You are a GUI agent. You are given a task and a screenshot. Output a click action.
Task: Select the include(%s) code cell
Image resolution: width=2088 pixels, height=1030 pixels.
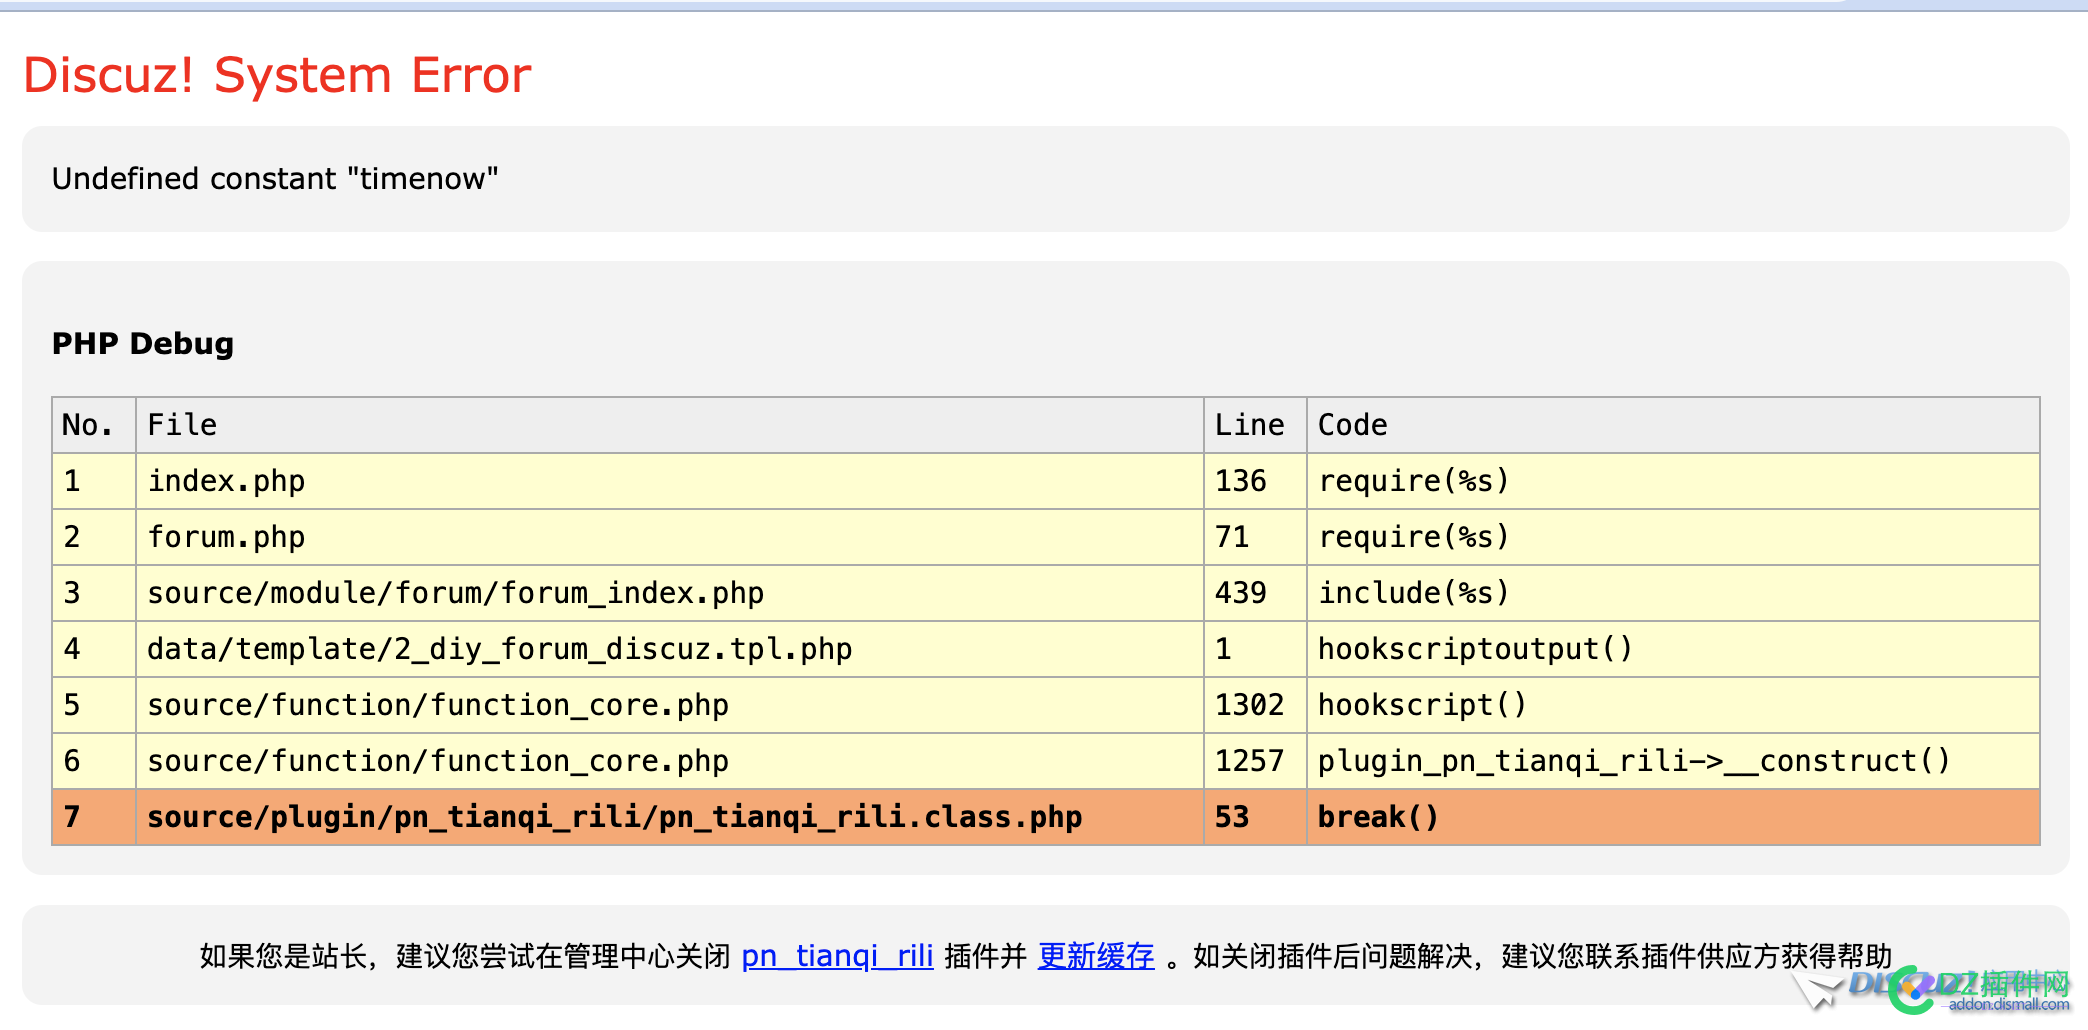coord(1673,593)
